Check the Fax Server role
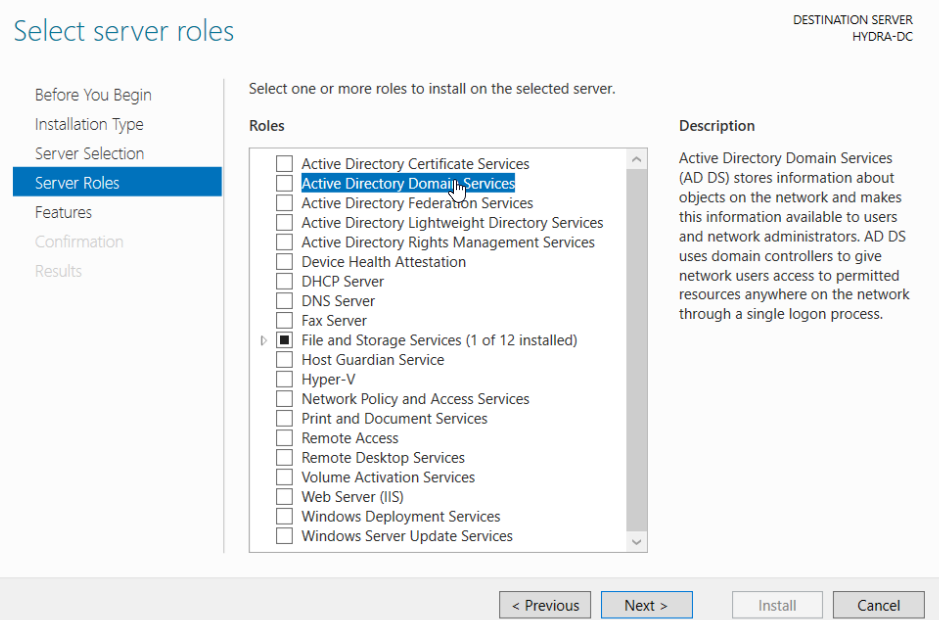This screenshot has height=620, width=939. pos(284,320)
